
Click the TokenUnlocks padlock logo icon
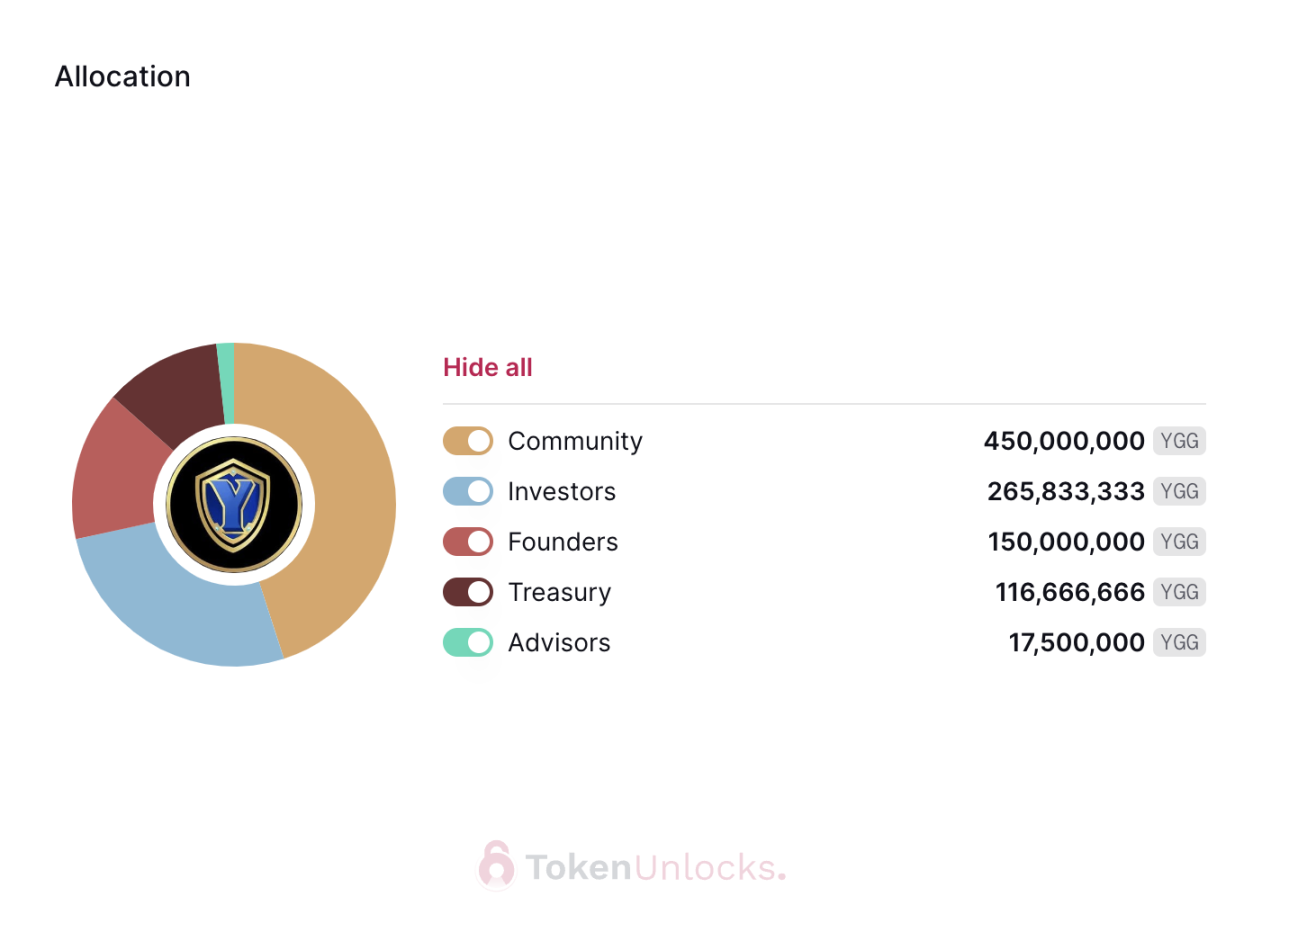[x=496, y=865]
